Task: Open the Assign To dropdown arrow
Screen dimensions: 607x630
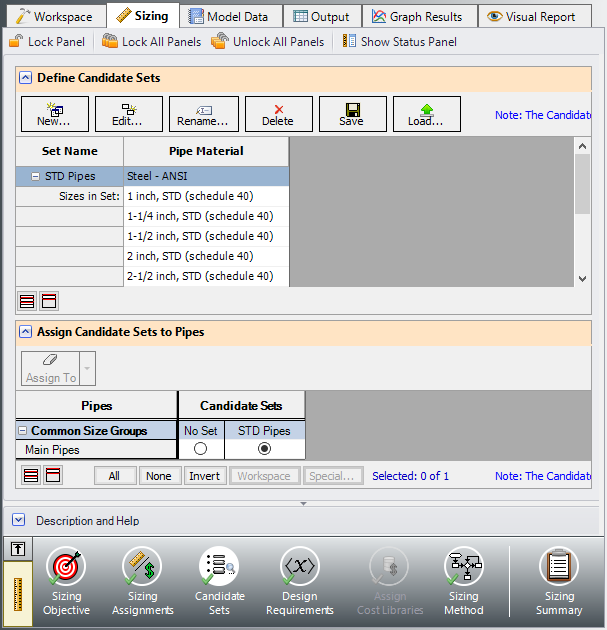Action: pos(87,368)
